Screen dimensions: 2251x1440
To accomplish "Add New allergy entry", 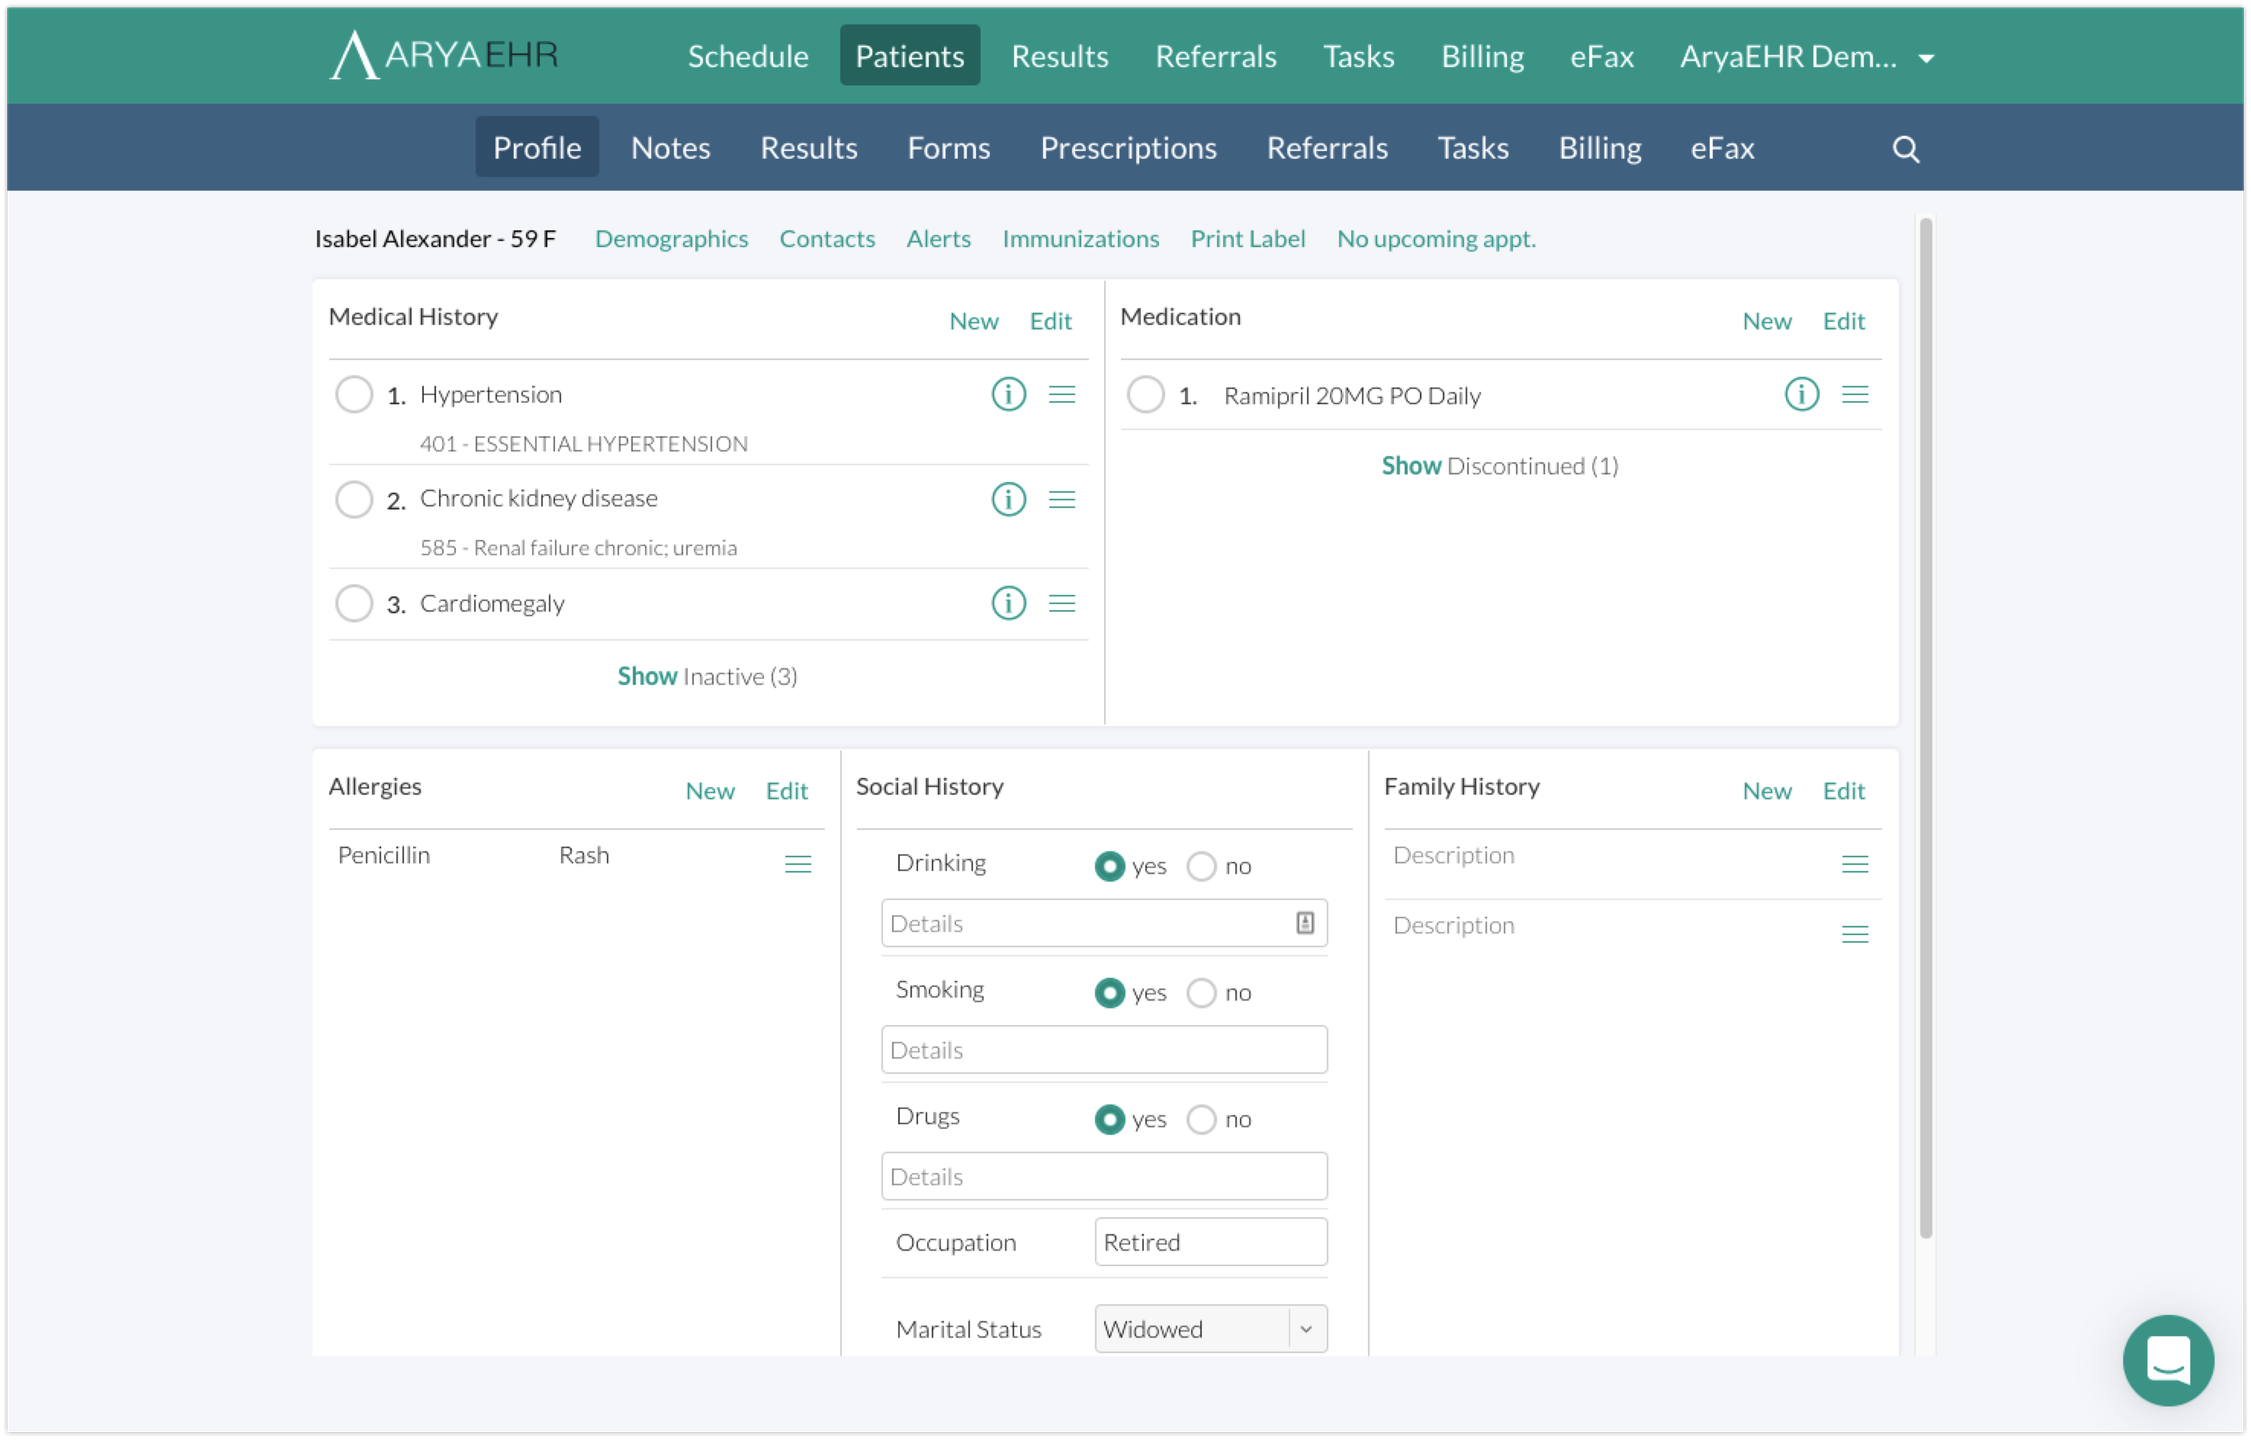I will pyautogui.click(x=709, y=791).
